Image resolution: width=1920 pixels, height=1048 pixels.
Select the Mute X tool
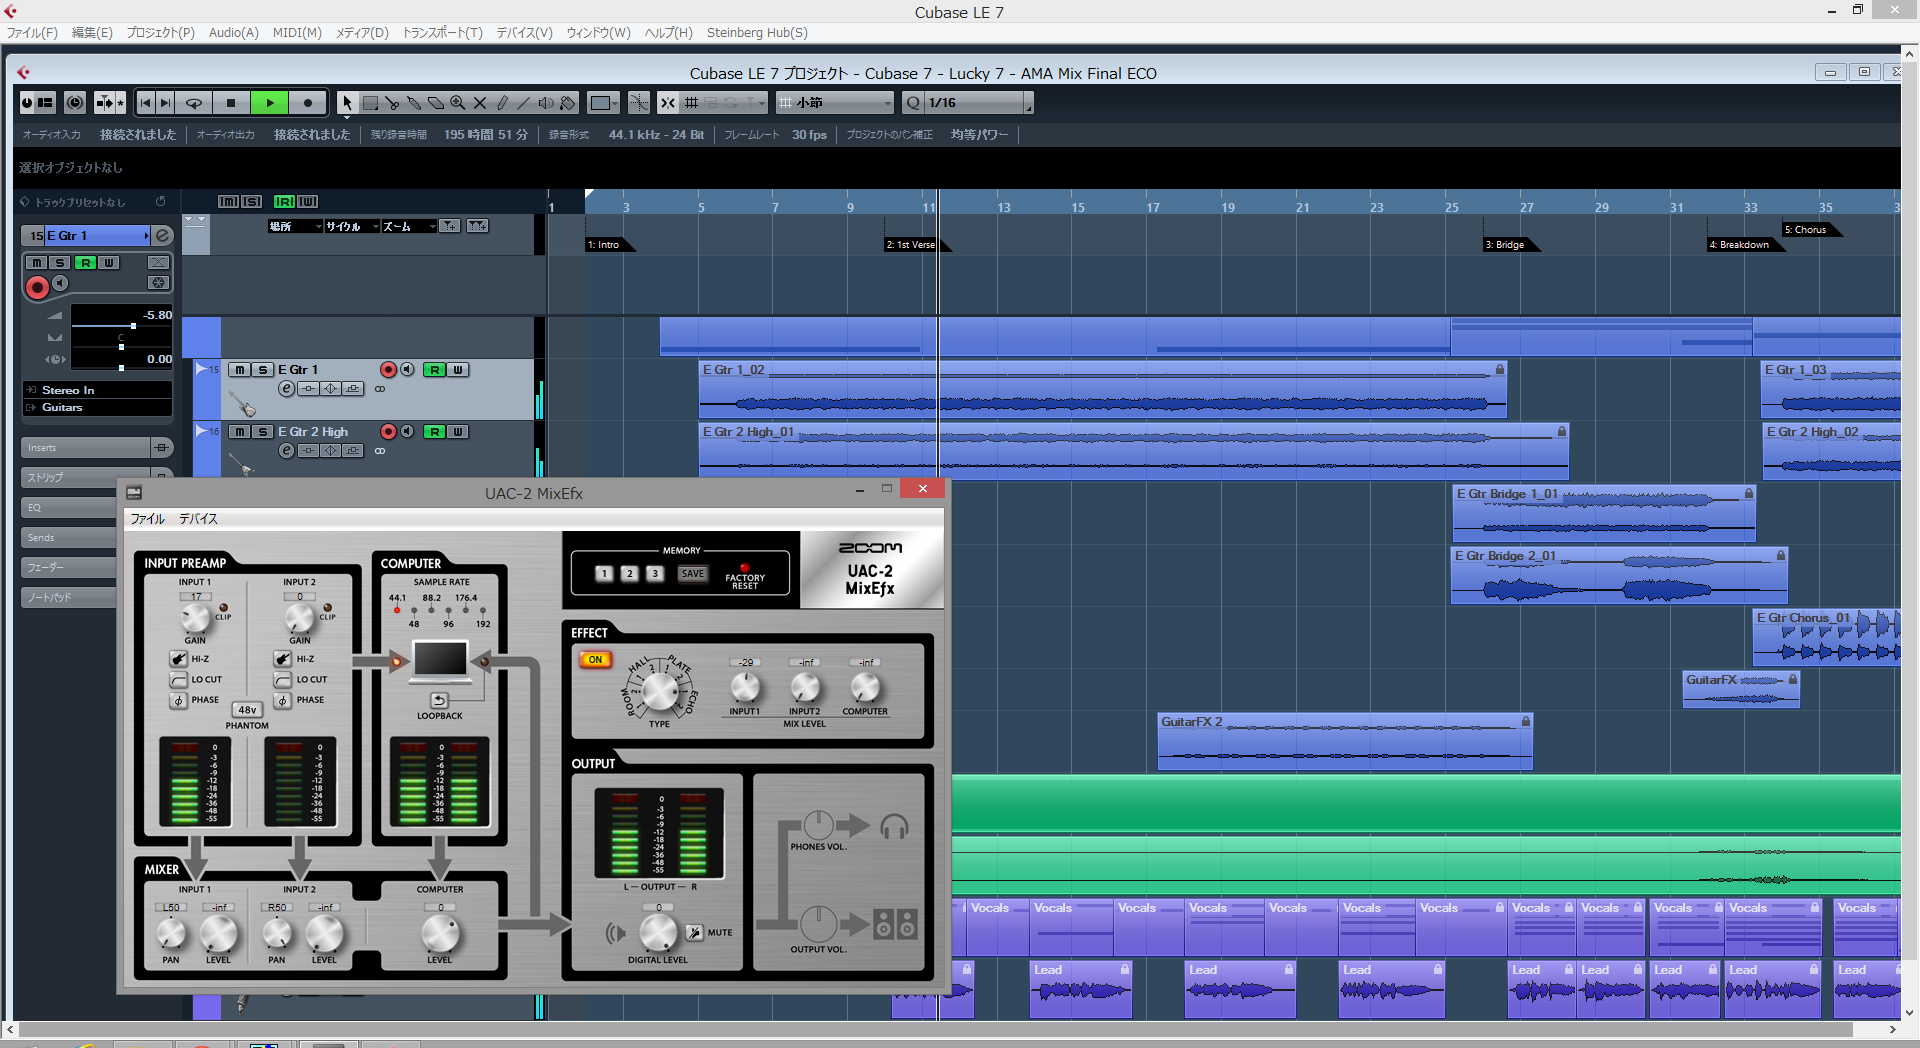click(480, 103)
